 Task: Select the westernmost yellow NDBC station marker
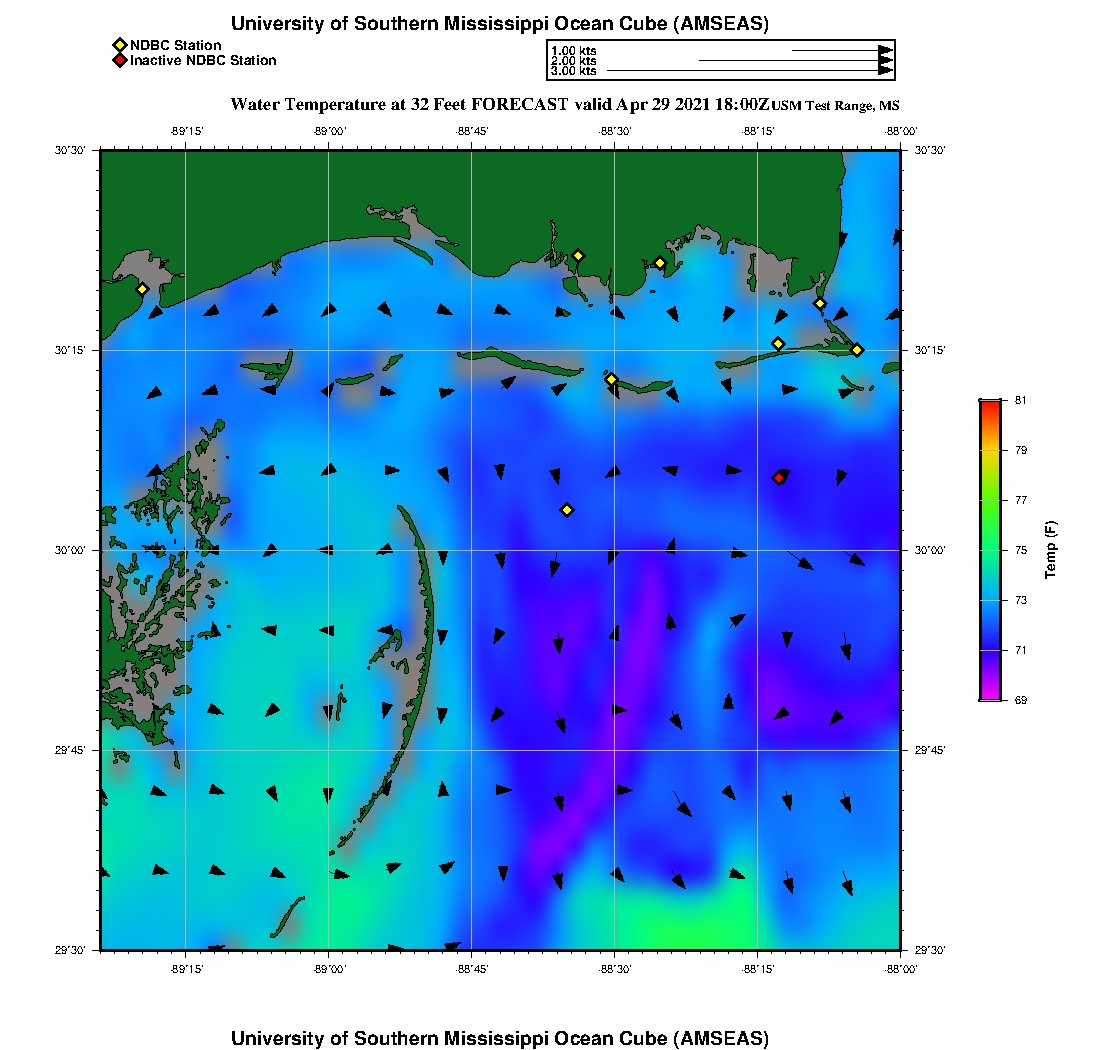[142, 289]
